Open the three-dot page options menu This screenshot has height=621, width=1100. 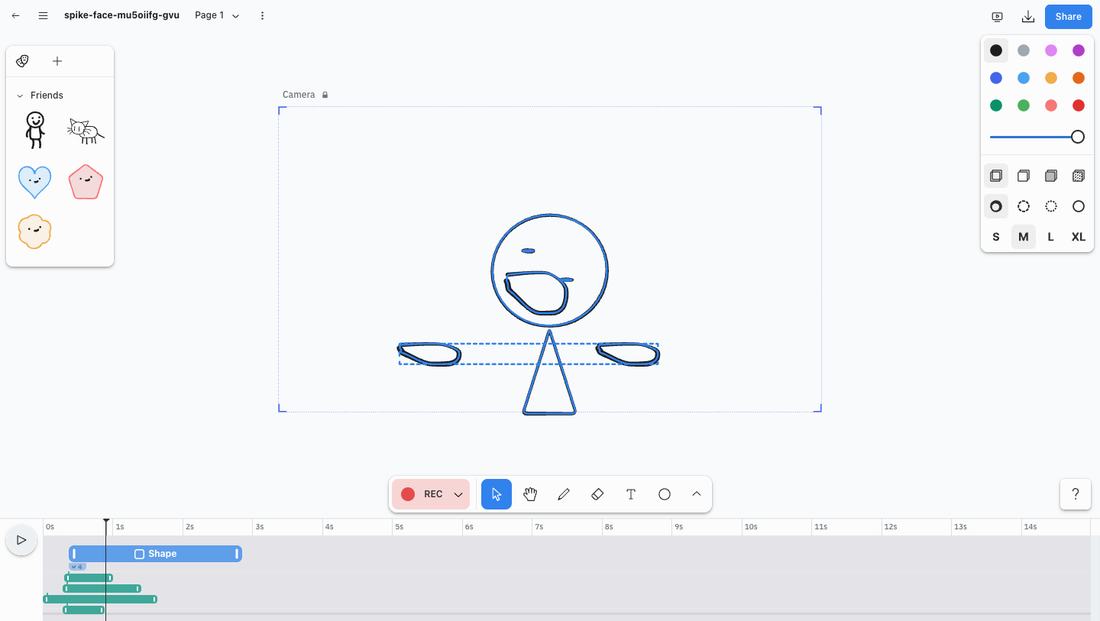coord(262,15)
